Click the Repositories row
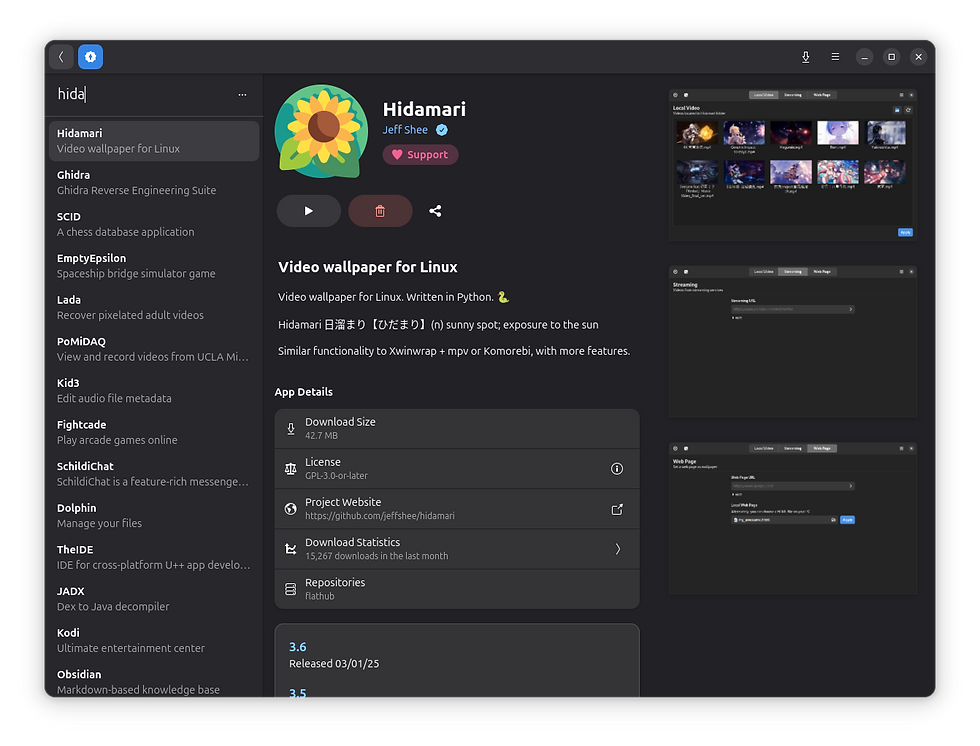The image size is (980, 746). point(457,589)
